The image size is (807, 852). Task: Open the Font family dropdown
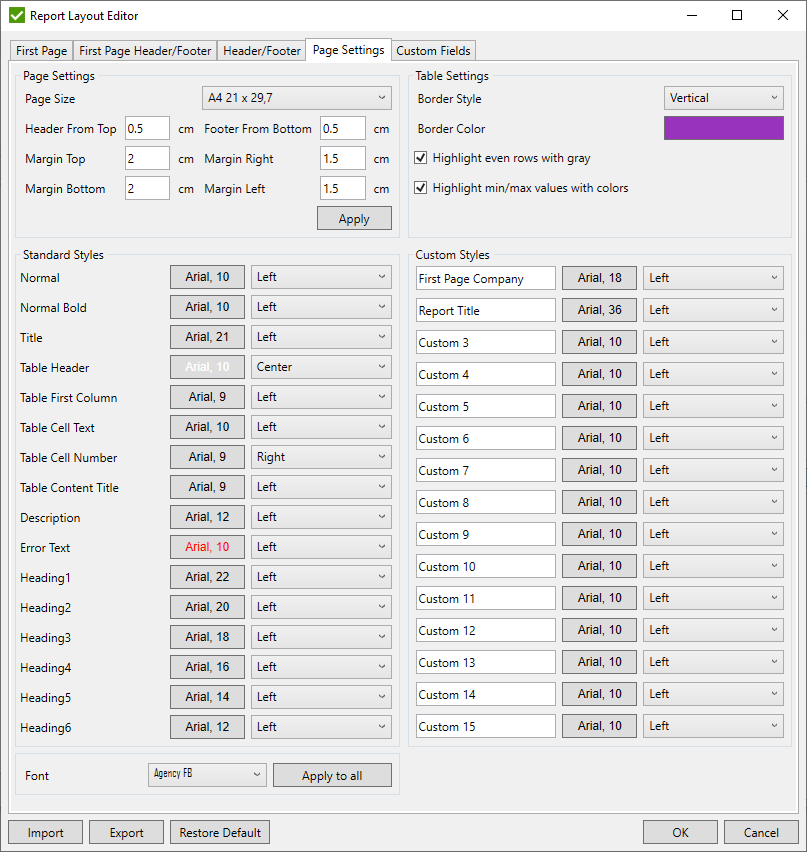pyautogui.click(x=207, y=775)
